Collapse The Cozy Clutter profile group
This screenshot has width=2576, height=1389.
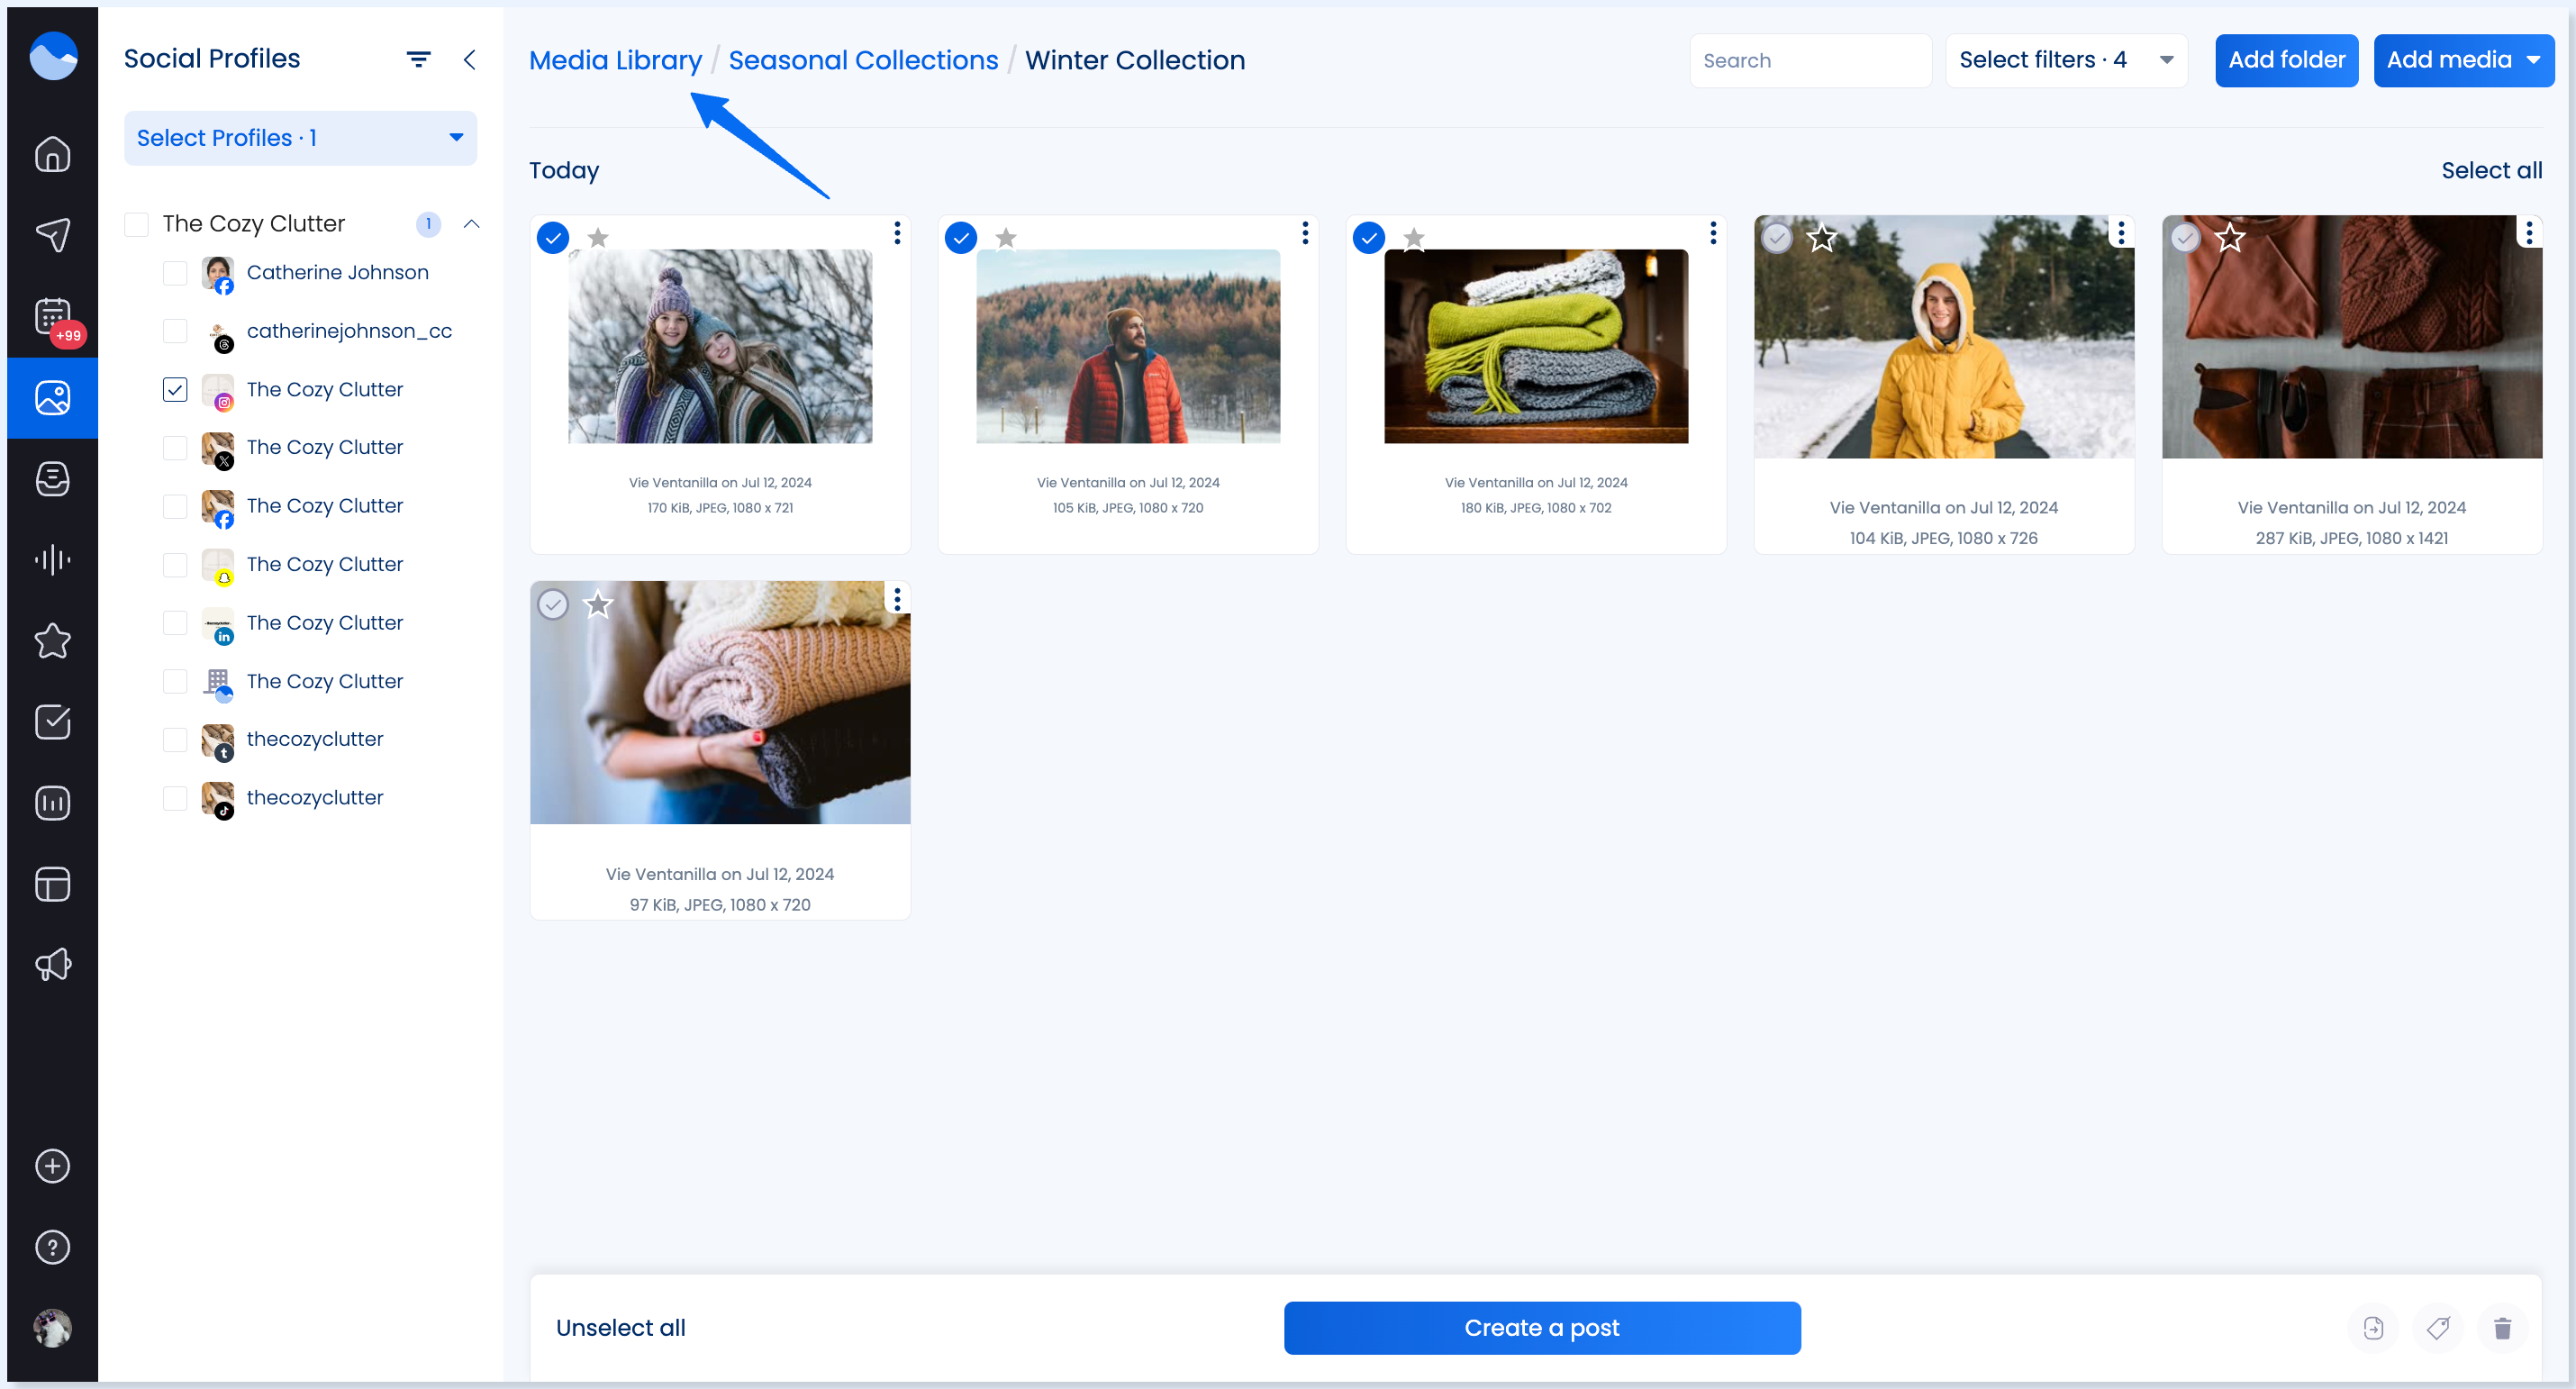coord(472,224)
